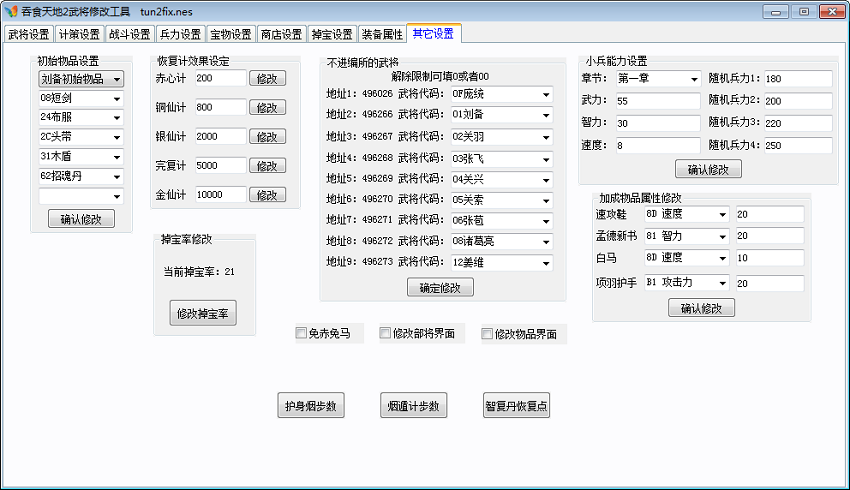The width and height of the screenshot is (850, 490).
Task: Select the 装备属性 tab
Action: [382, 34]
